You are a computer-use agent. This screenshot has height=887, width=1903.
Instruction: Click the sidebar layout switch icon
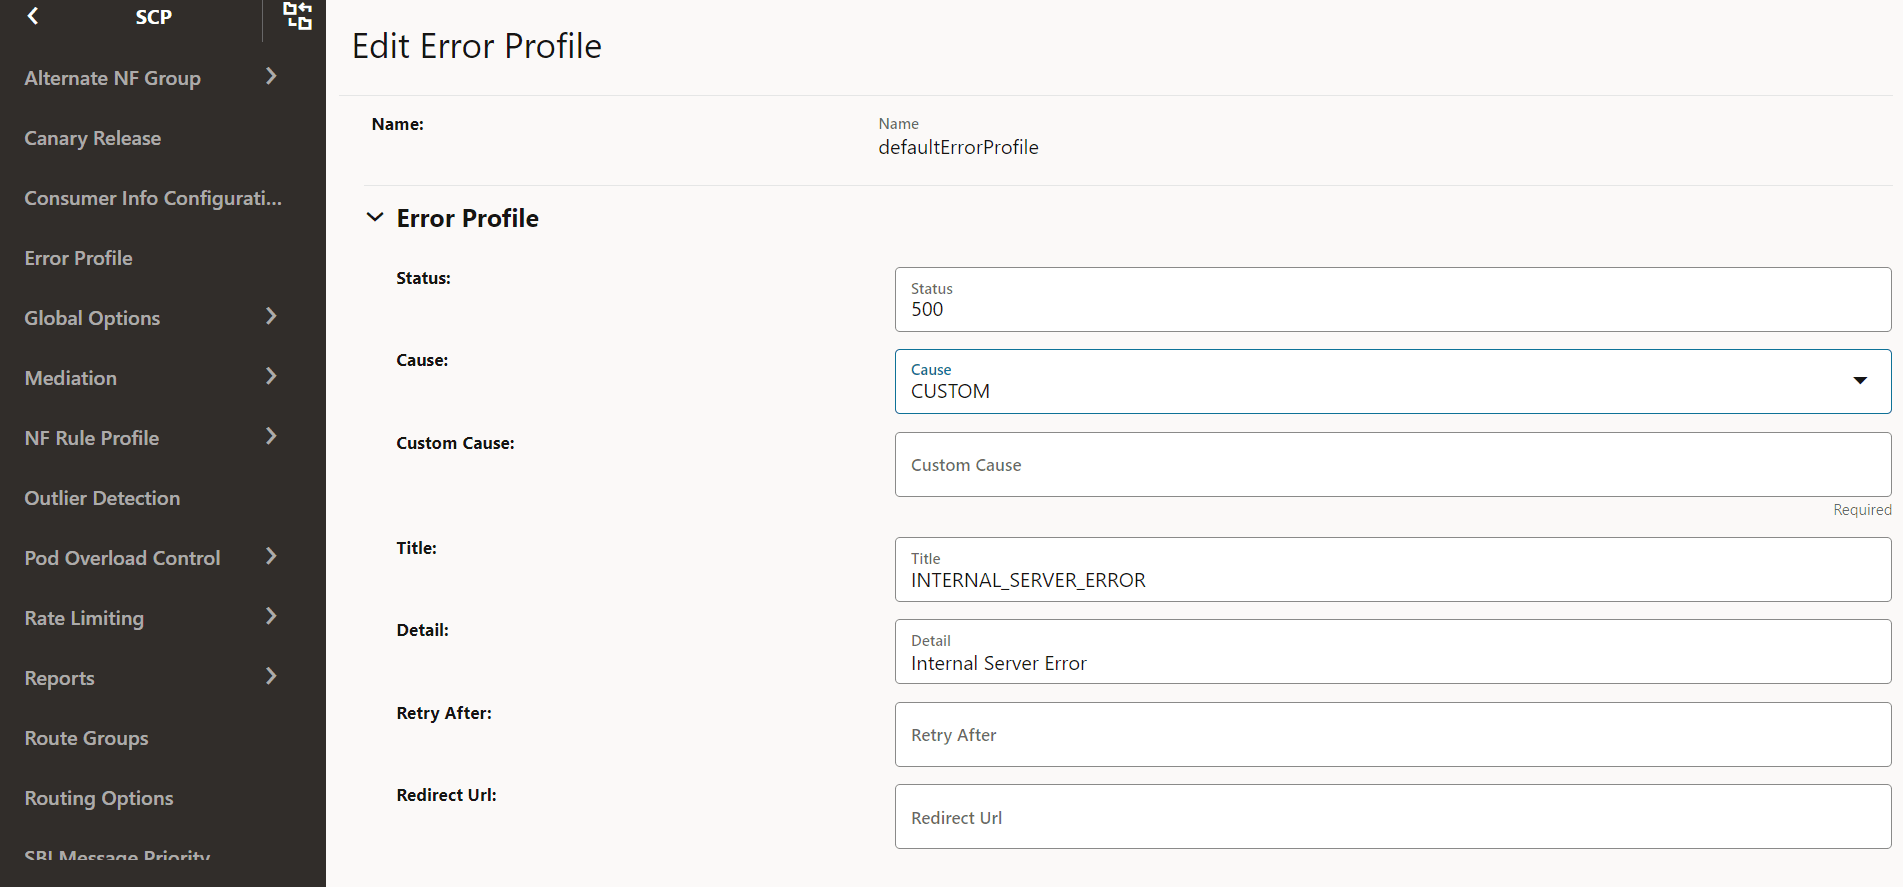[297, 16]
